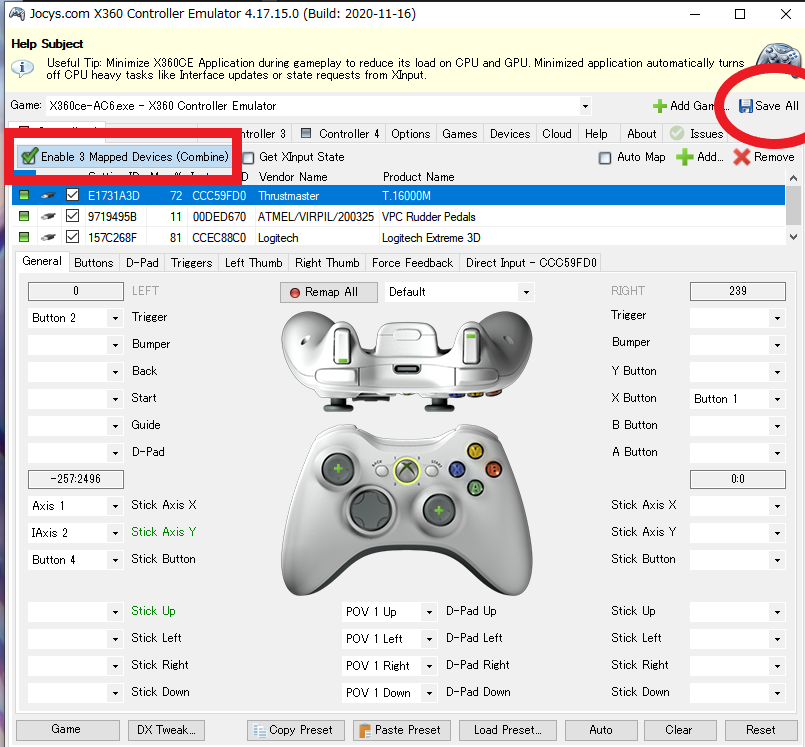805x747 pixels.
Task: Uncheck the Thrustmaster T.16000M row checkbox
Action: pyautogui.click(x=72, y=195)
